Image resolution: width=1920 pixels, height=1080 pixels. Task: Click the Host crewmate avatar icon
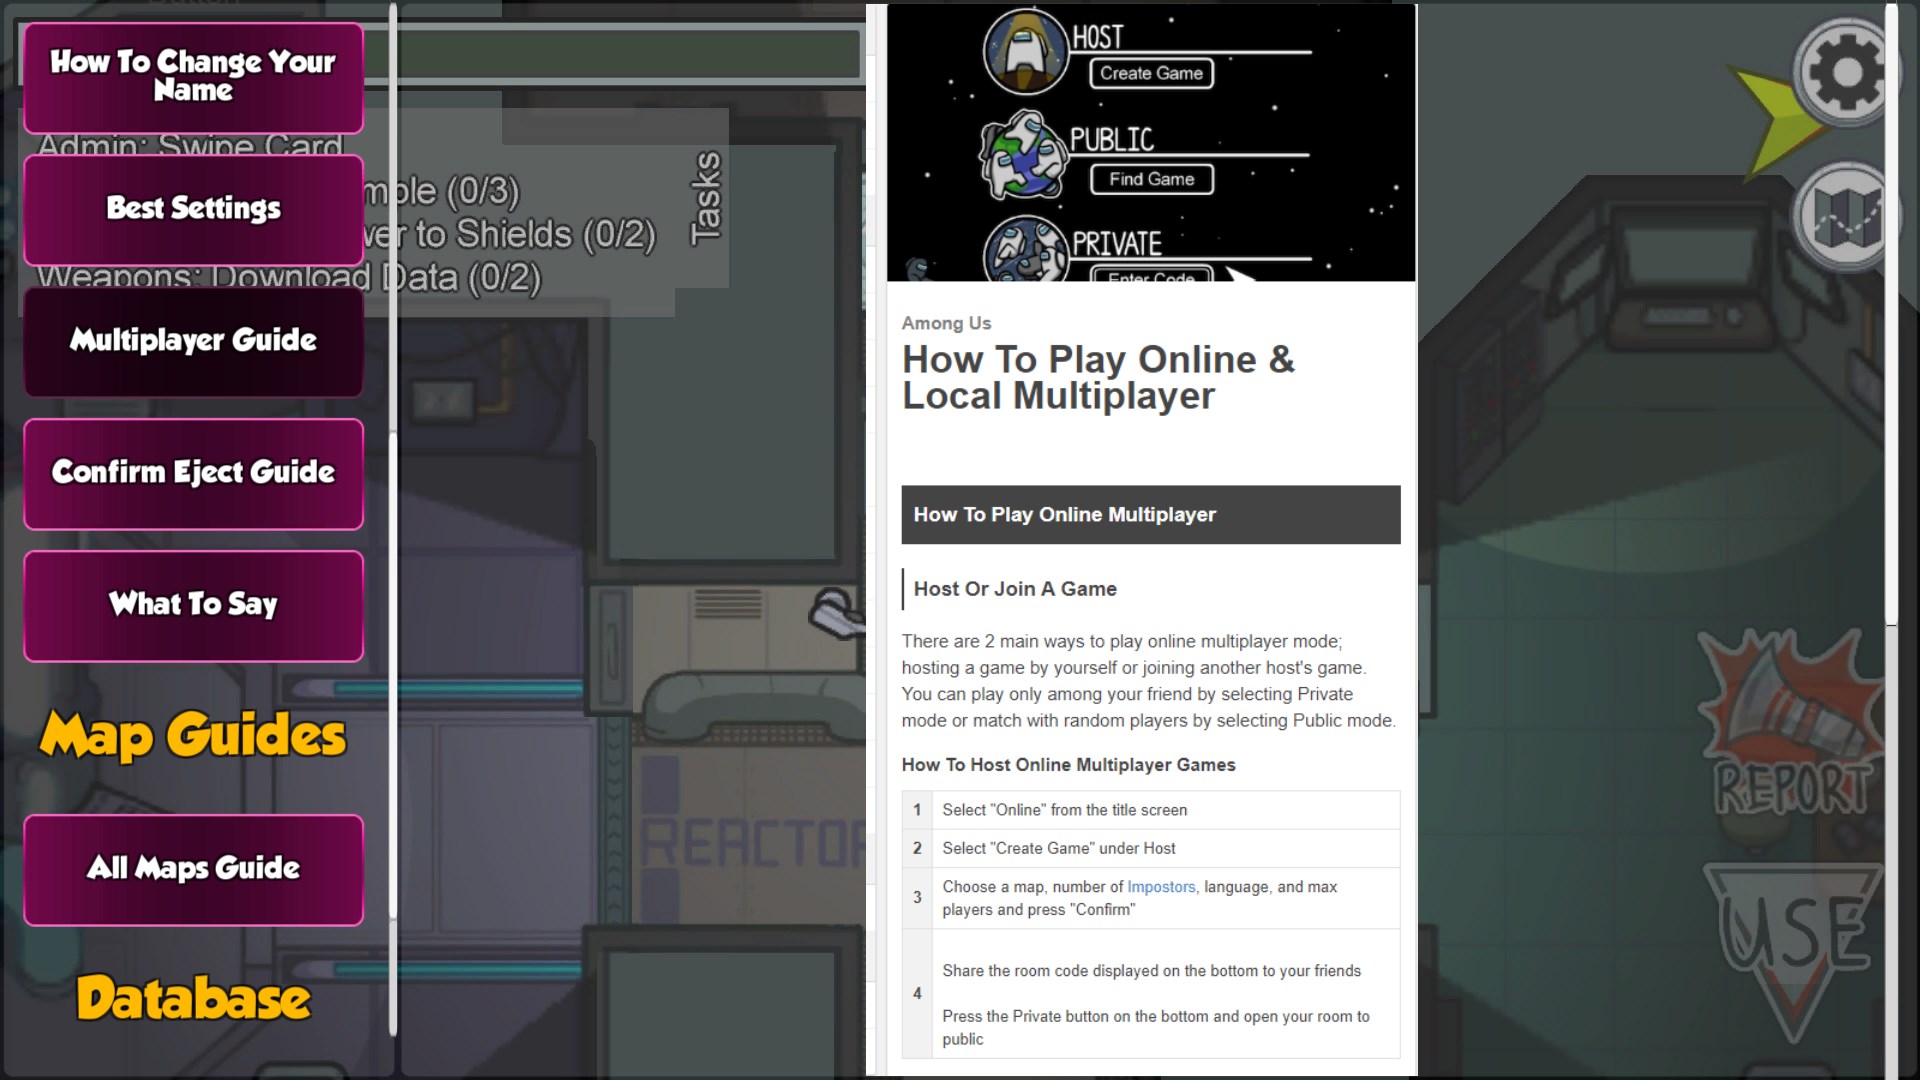tap(1025, 51)
